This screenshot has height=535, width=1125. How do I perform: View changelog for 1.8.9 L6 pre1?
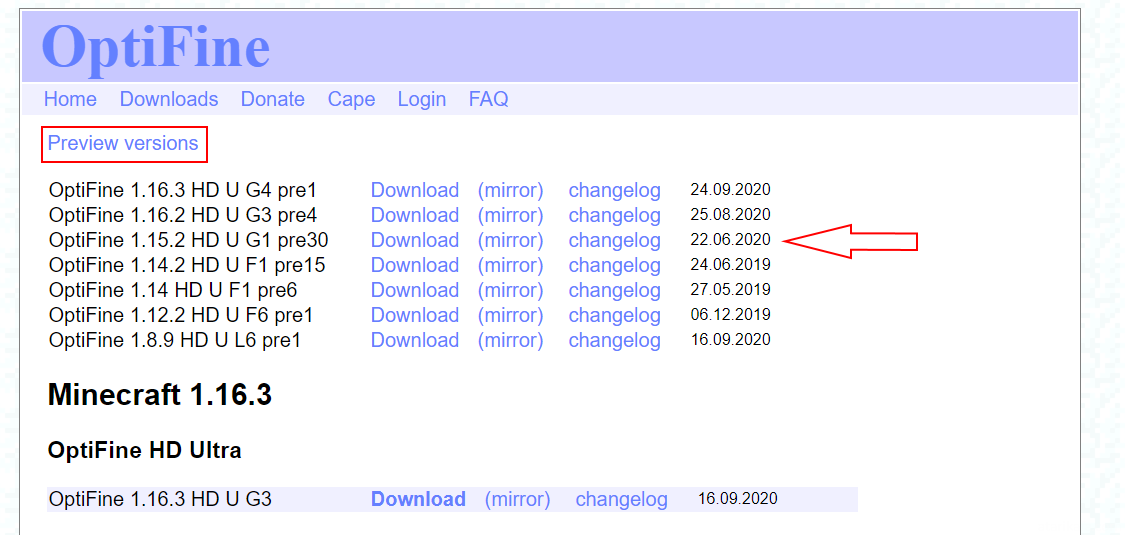[614, 340]
